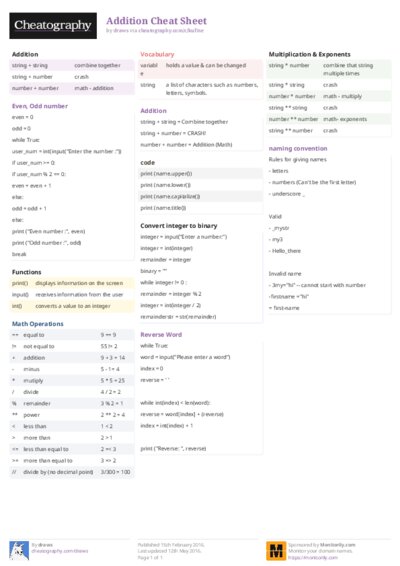Click the 'index = 0' line

(x=152, y=369)
